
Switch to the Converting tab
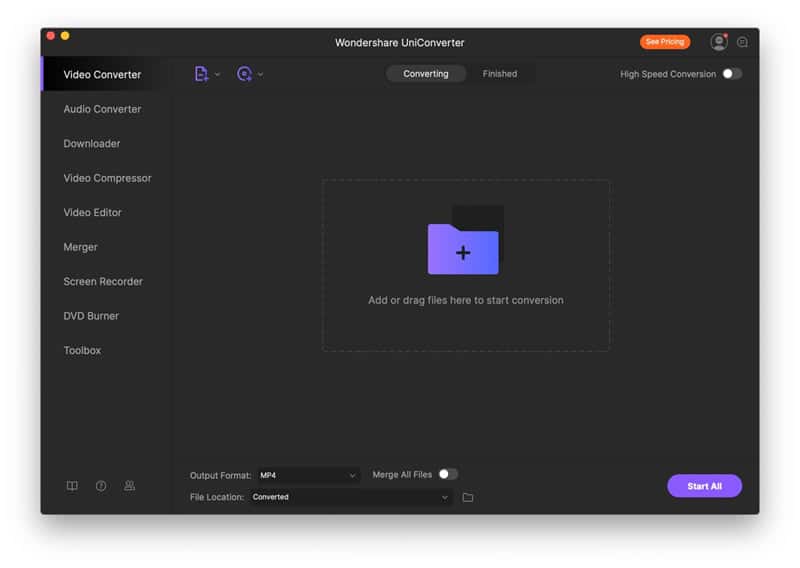(426, 74)
